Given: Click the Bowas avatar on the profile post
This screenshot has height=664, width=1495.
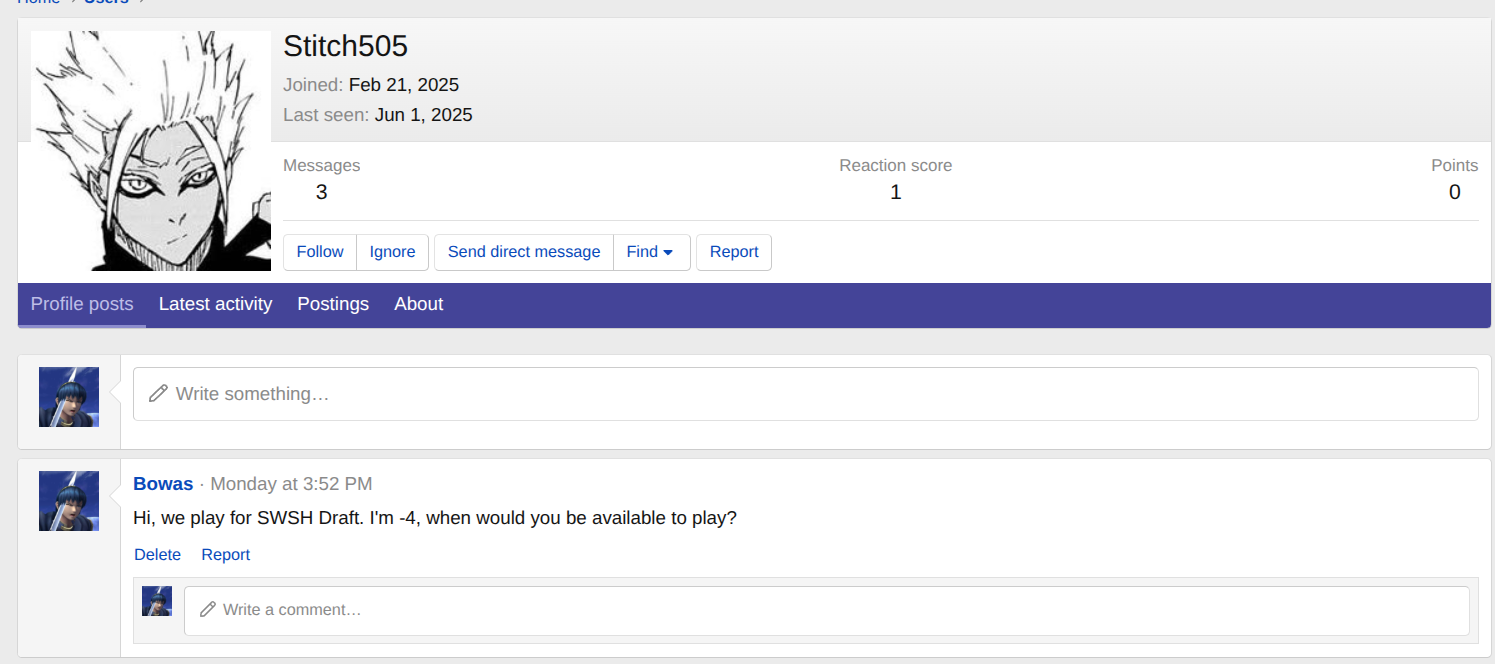Looking at the screenshot, I should point(69,501).
